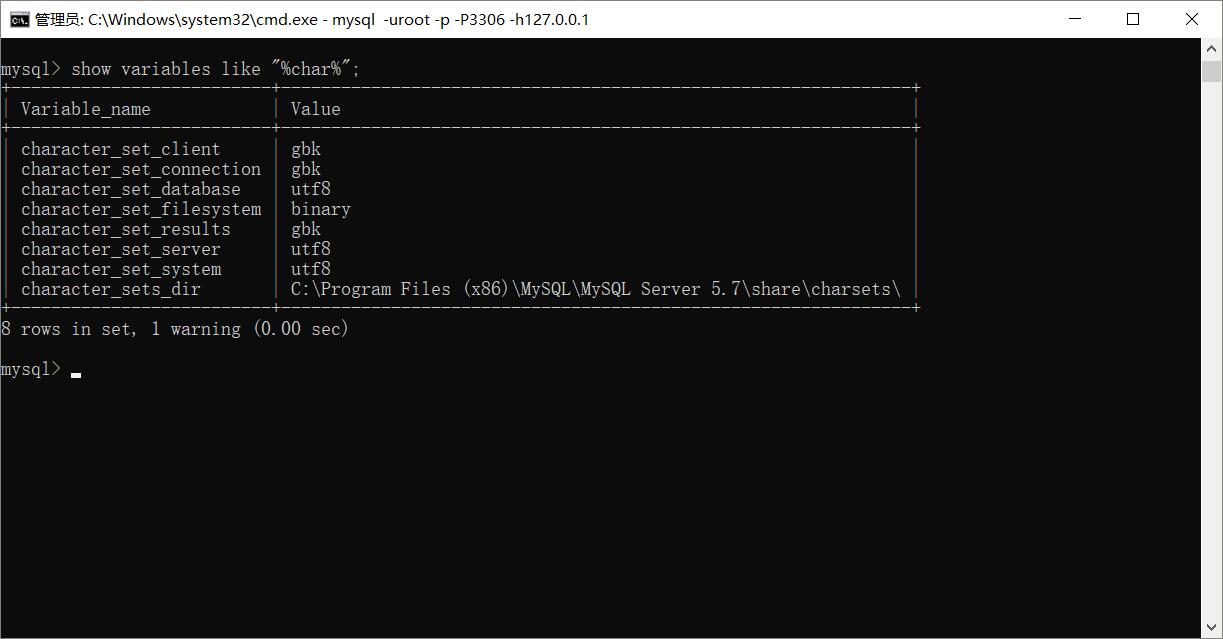Click the show variables command text

coord(215,69)
